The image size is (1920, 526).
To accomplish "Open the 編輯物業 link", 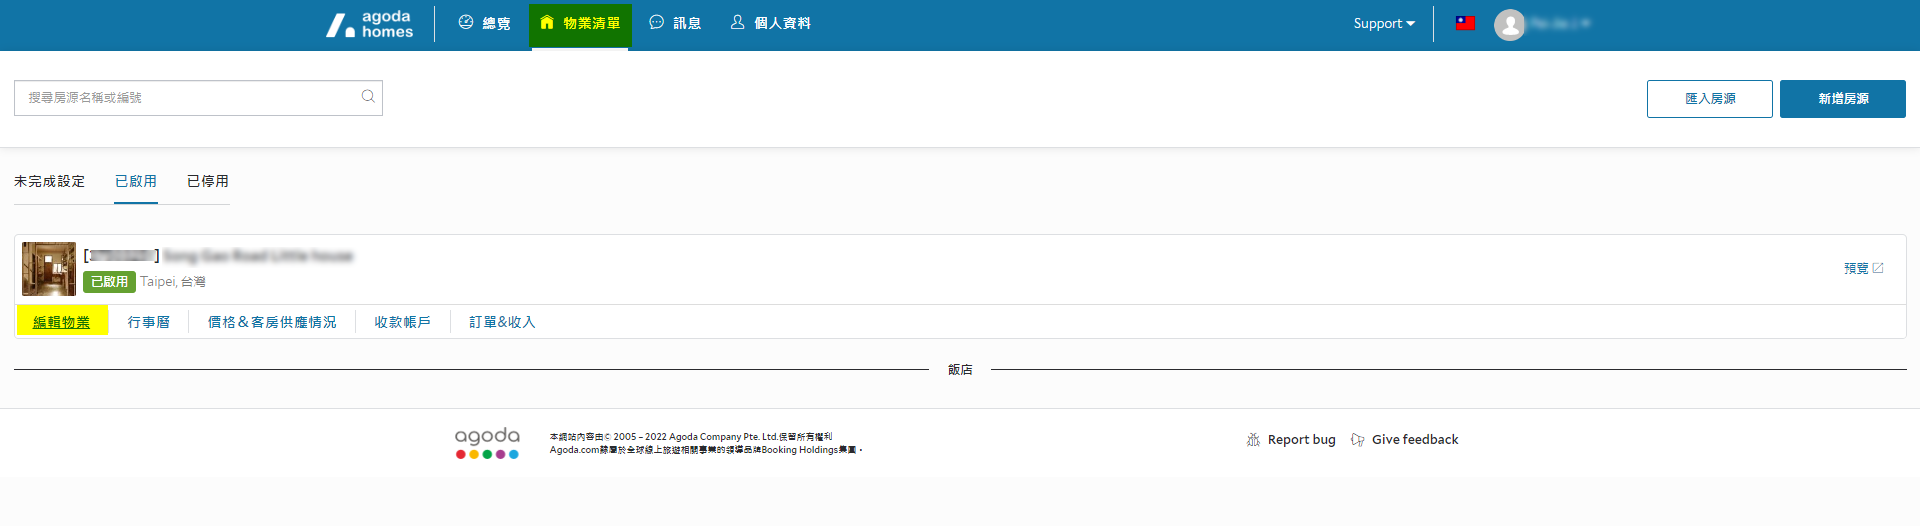I will [62, 322].
